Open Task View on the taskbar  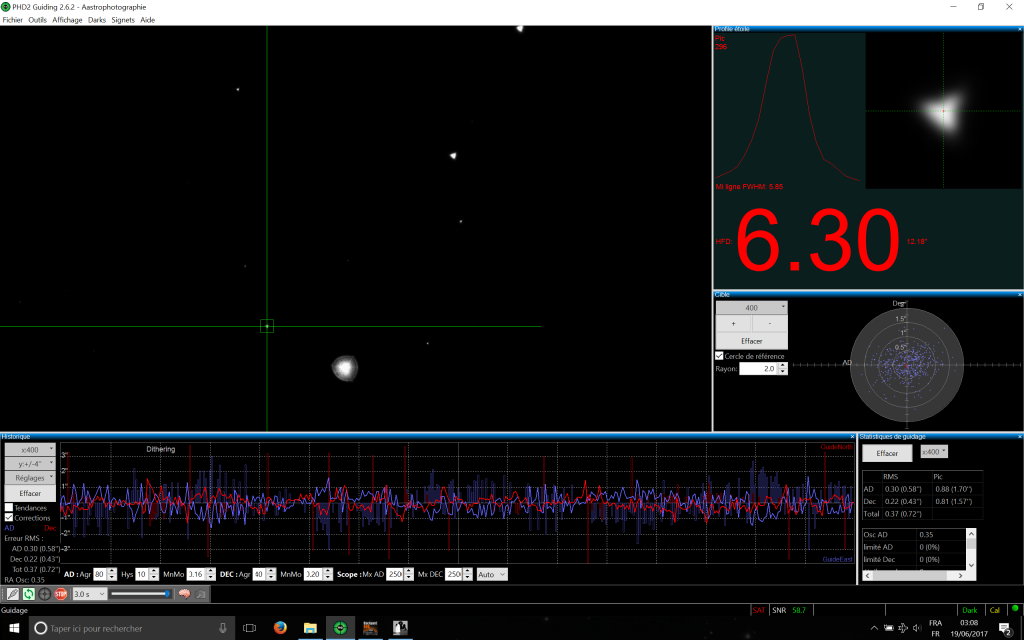[249, 628]
